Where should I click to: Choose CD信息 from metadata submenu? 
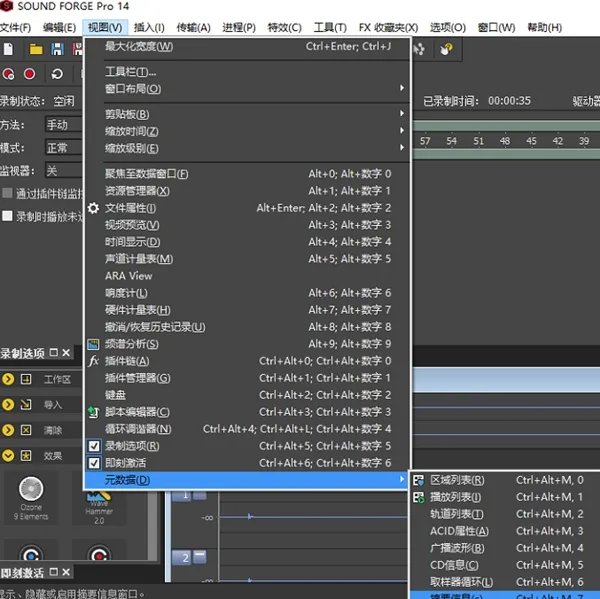tap(505, 565)
